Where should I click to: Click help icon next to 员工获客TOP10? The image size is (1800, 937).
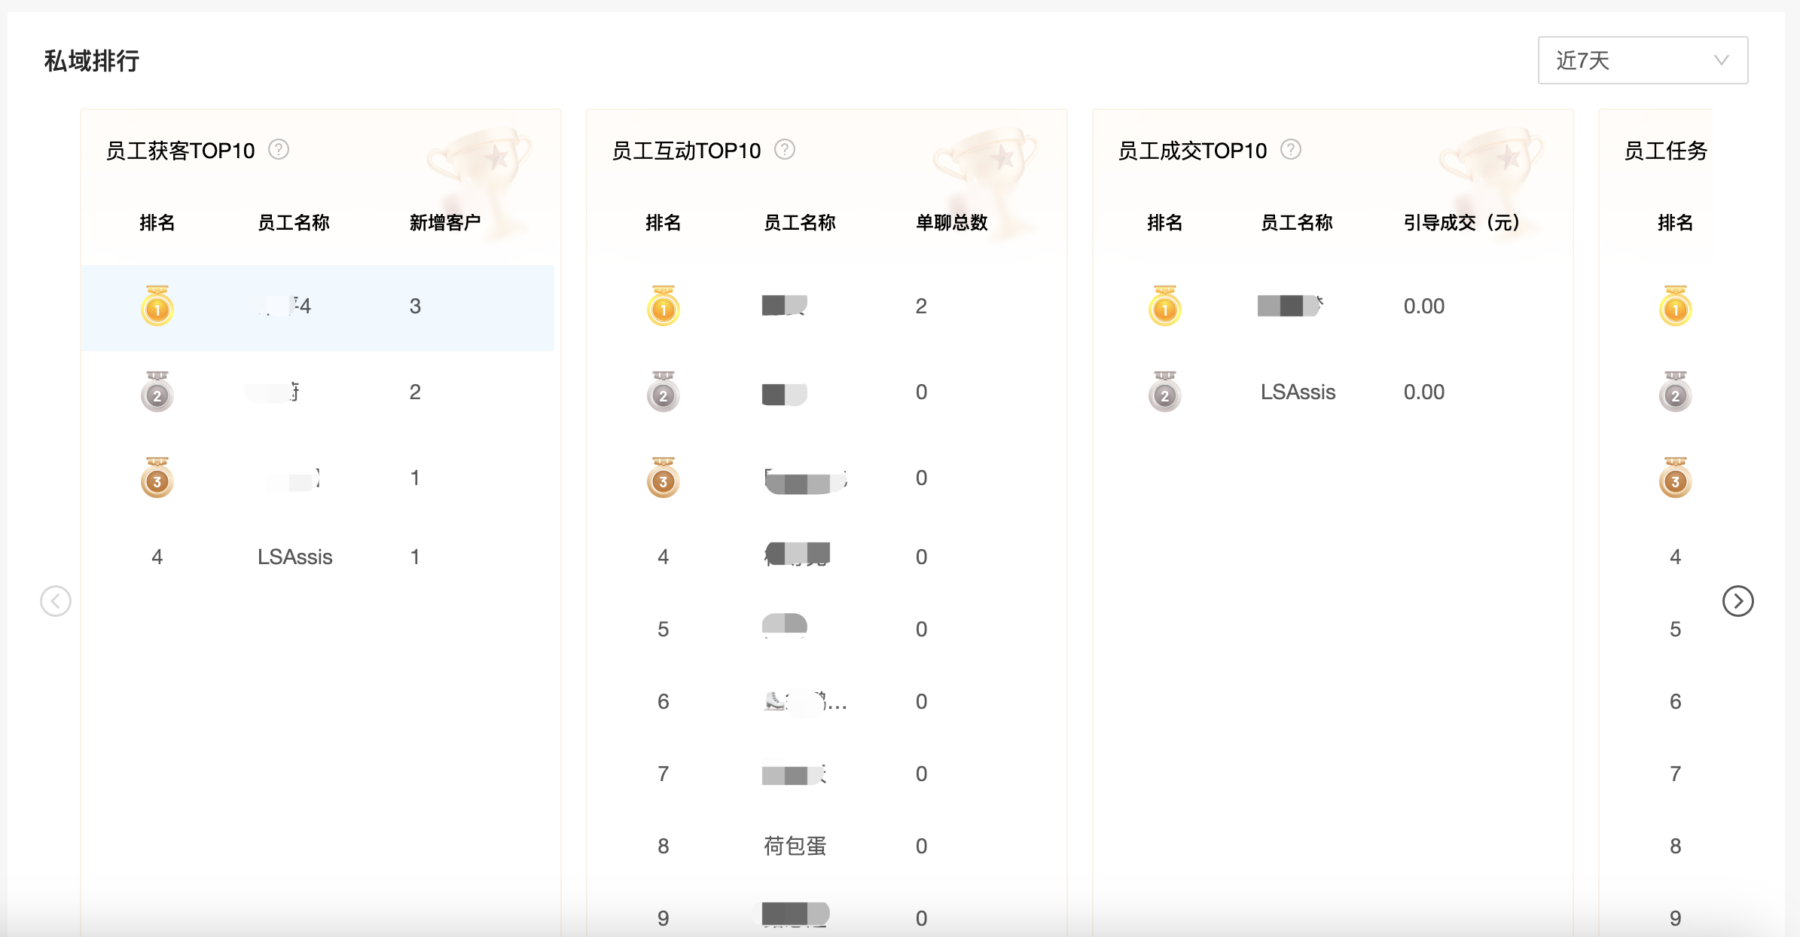pyautogui.click(x=279, y=150)
